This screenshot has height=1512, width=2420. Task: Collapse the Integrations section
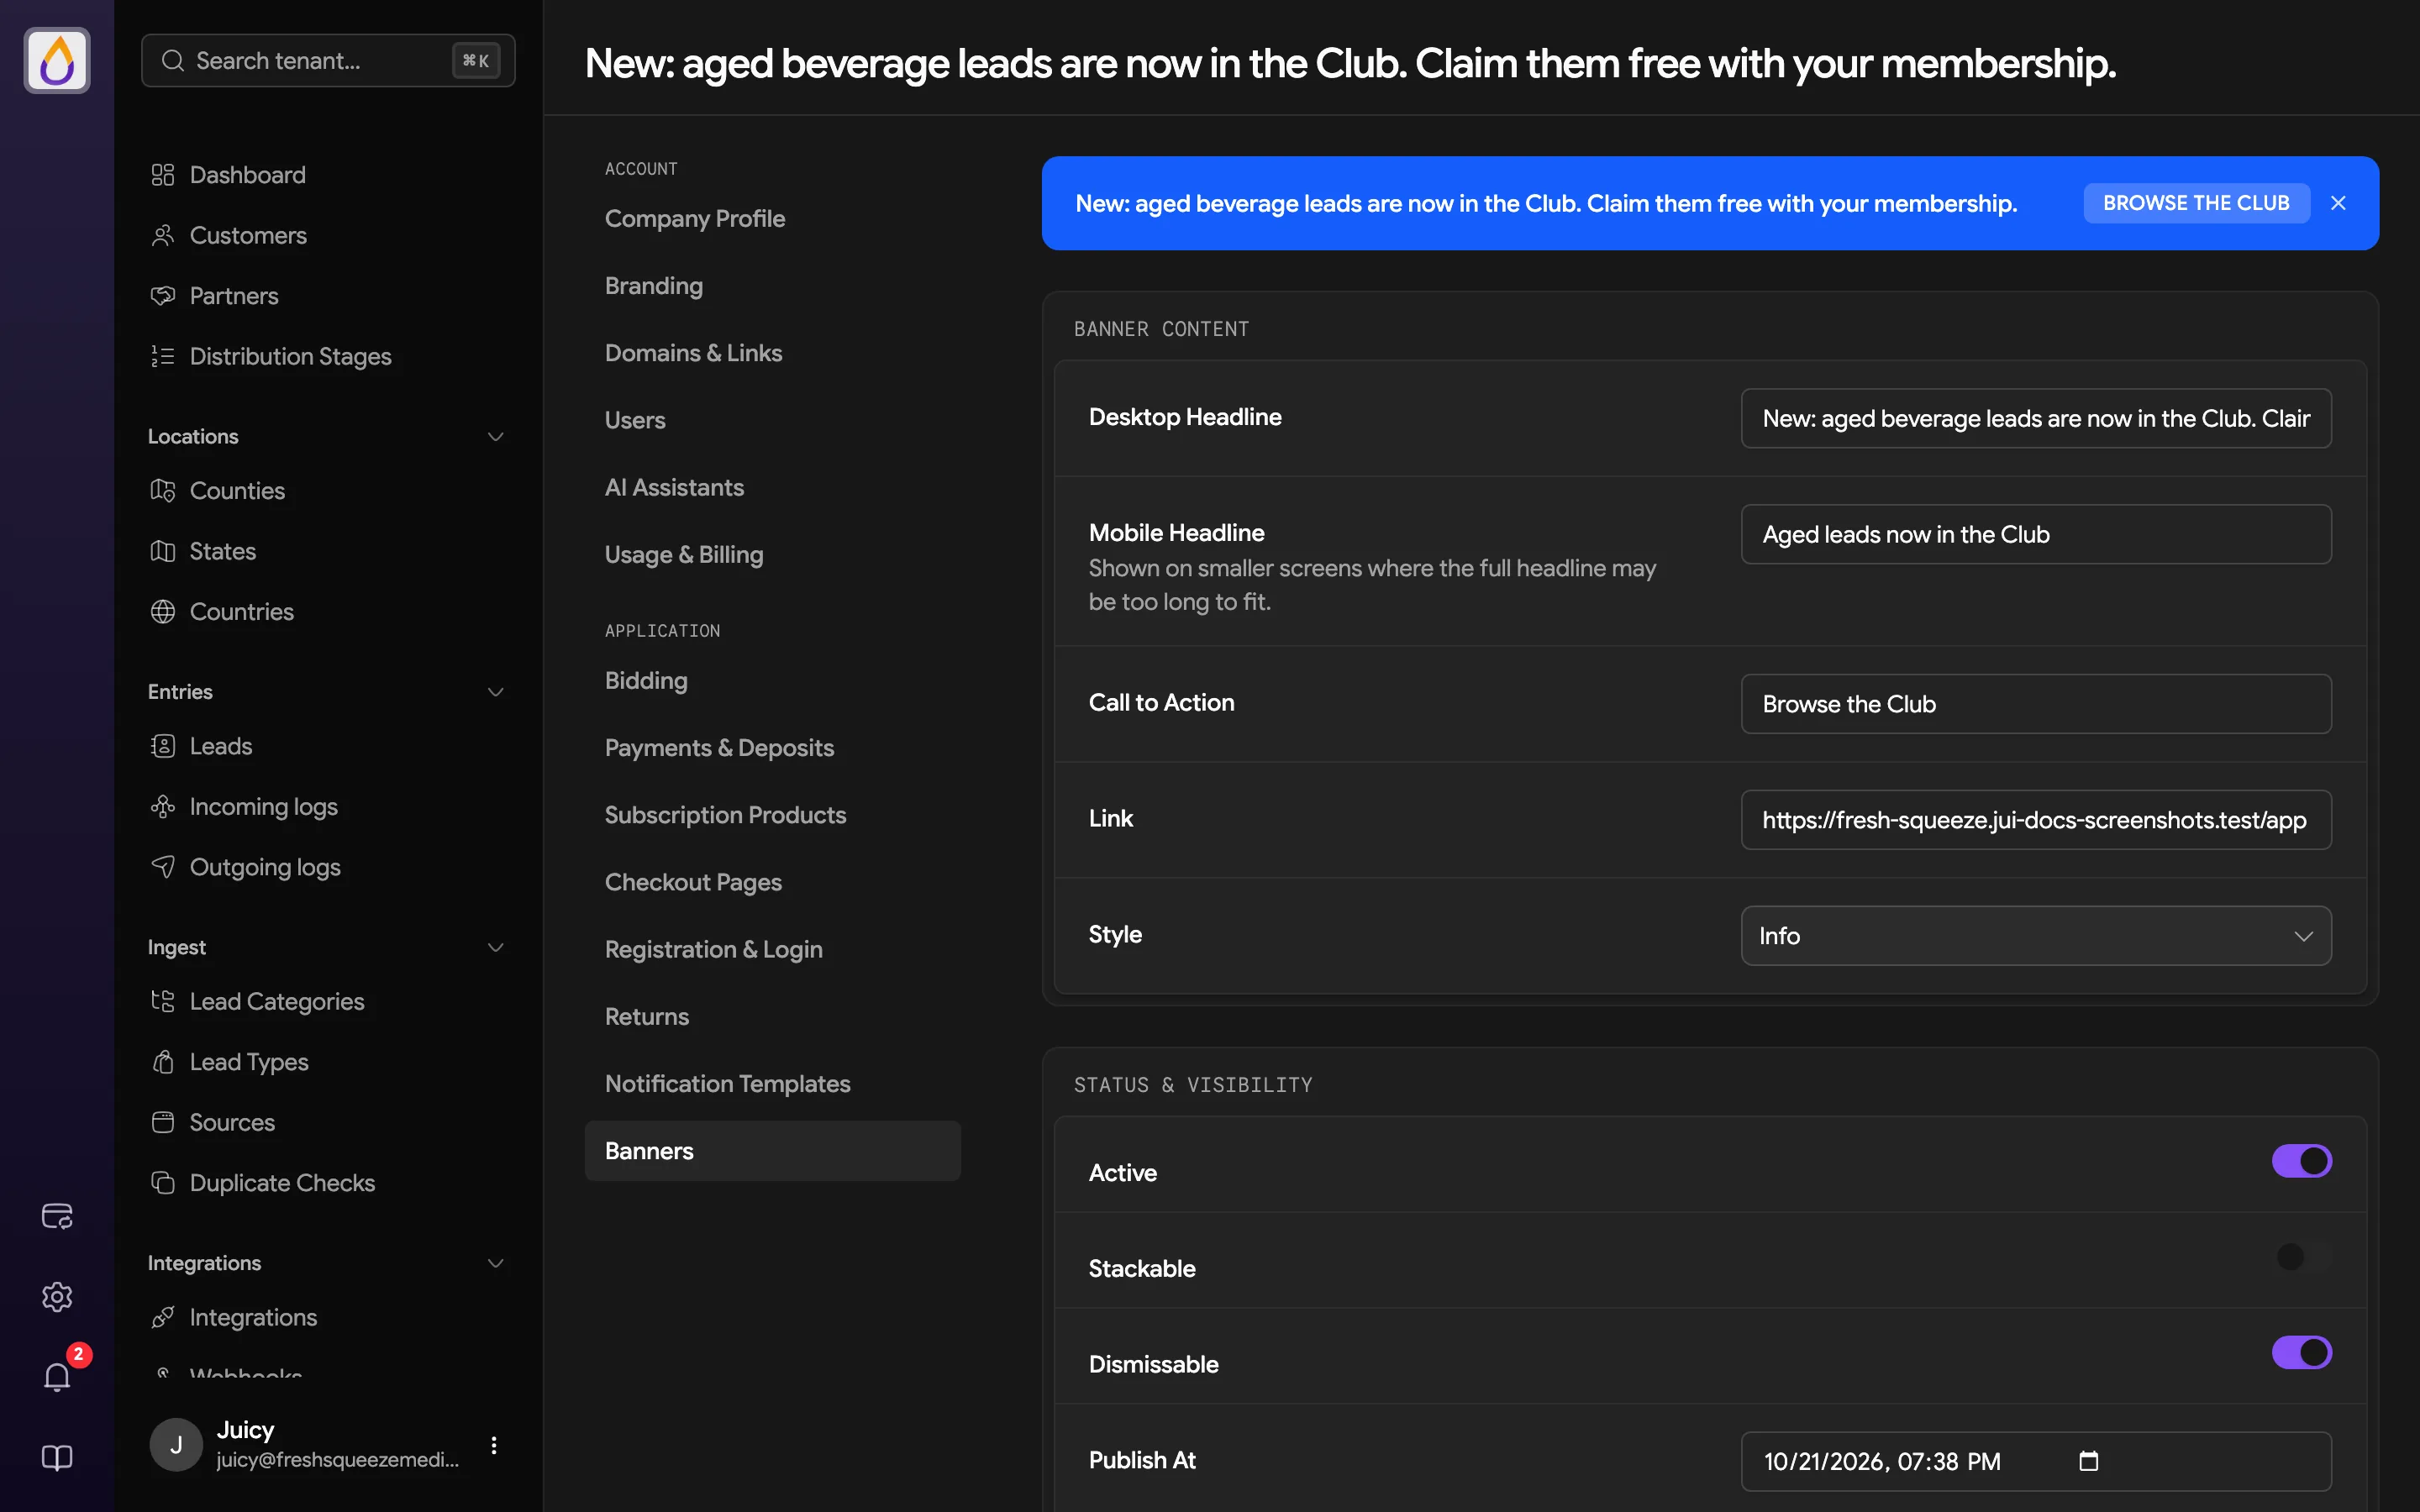click(x=495, y=1263)
